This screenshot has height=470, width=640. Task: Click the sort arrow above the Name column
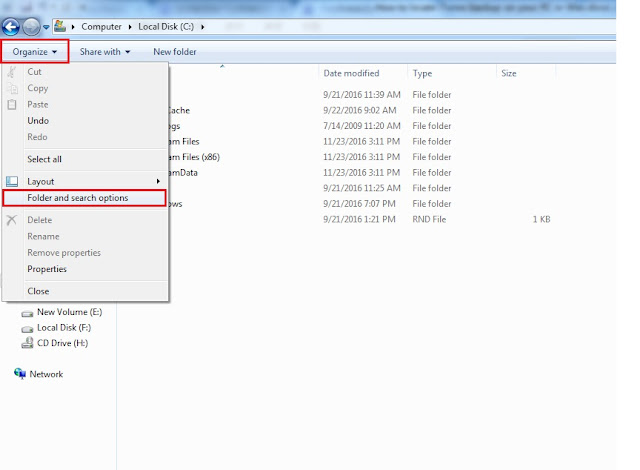click(x=222, y=66)
